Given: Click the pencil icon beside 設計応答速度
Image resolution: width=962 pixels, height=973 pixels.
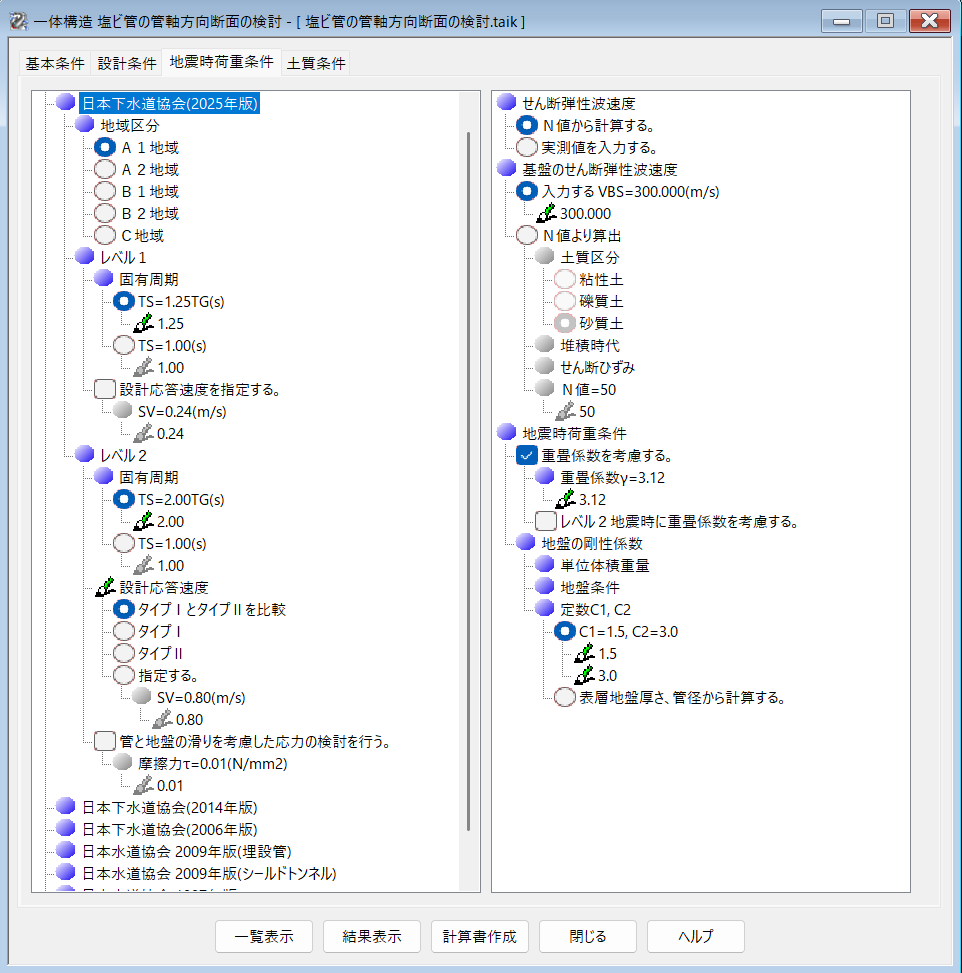Looking at the screenshot, I should pos(105,587).
